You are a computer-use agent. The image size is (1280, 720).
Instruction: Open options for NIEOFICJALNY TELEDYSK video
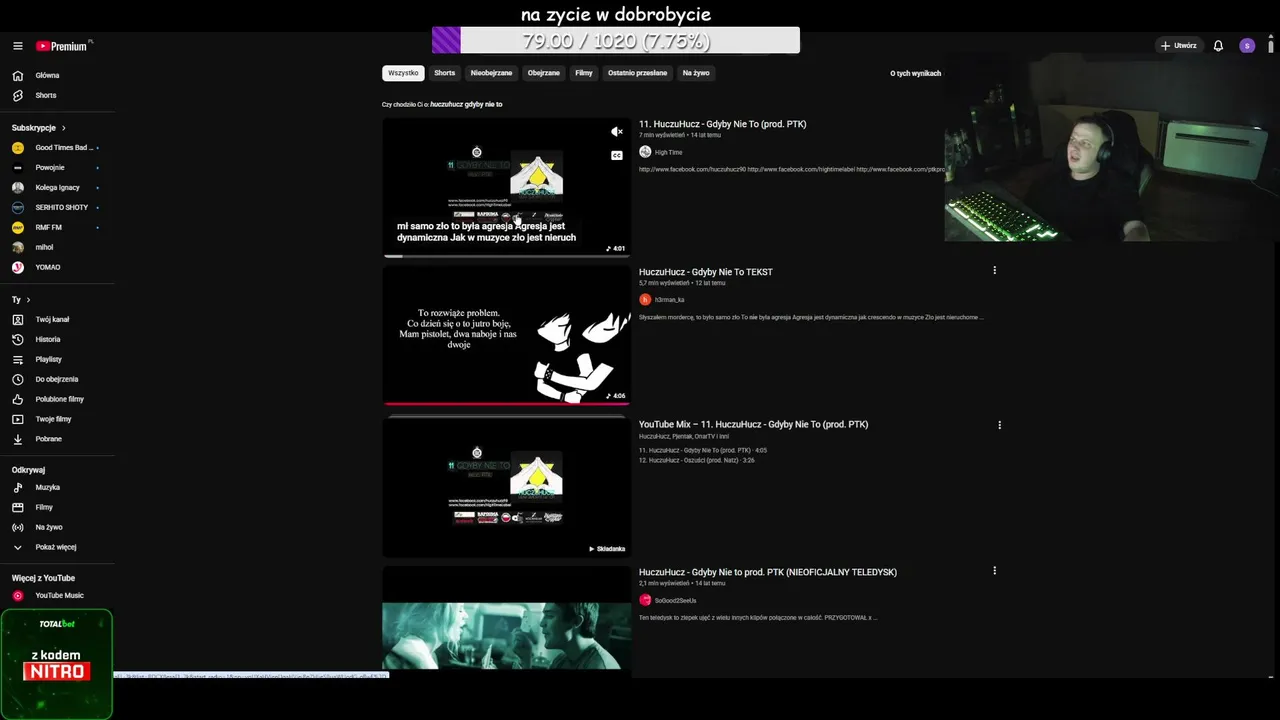[x=994, y=570]
